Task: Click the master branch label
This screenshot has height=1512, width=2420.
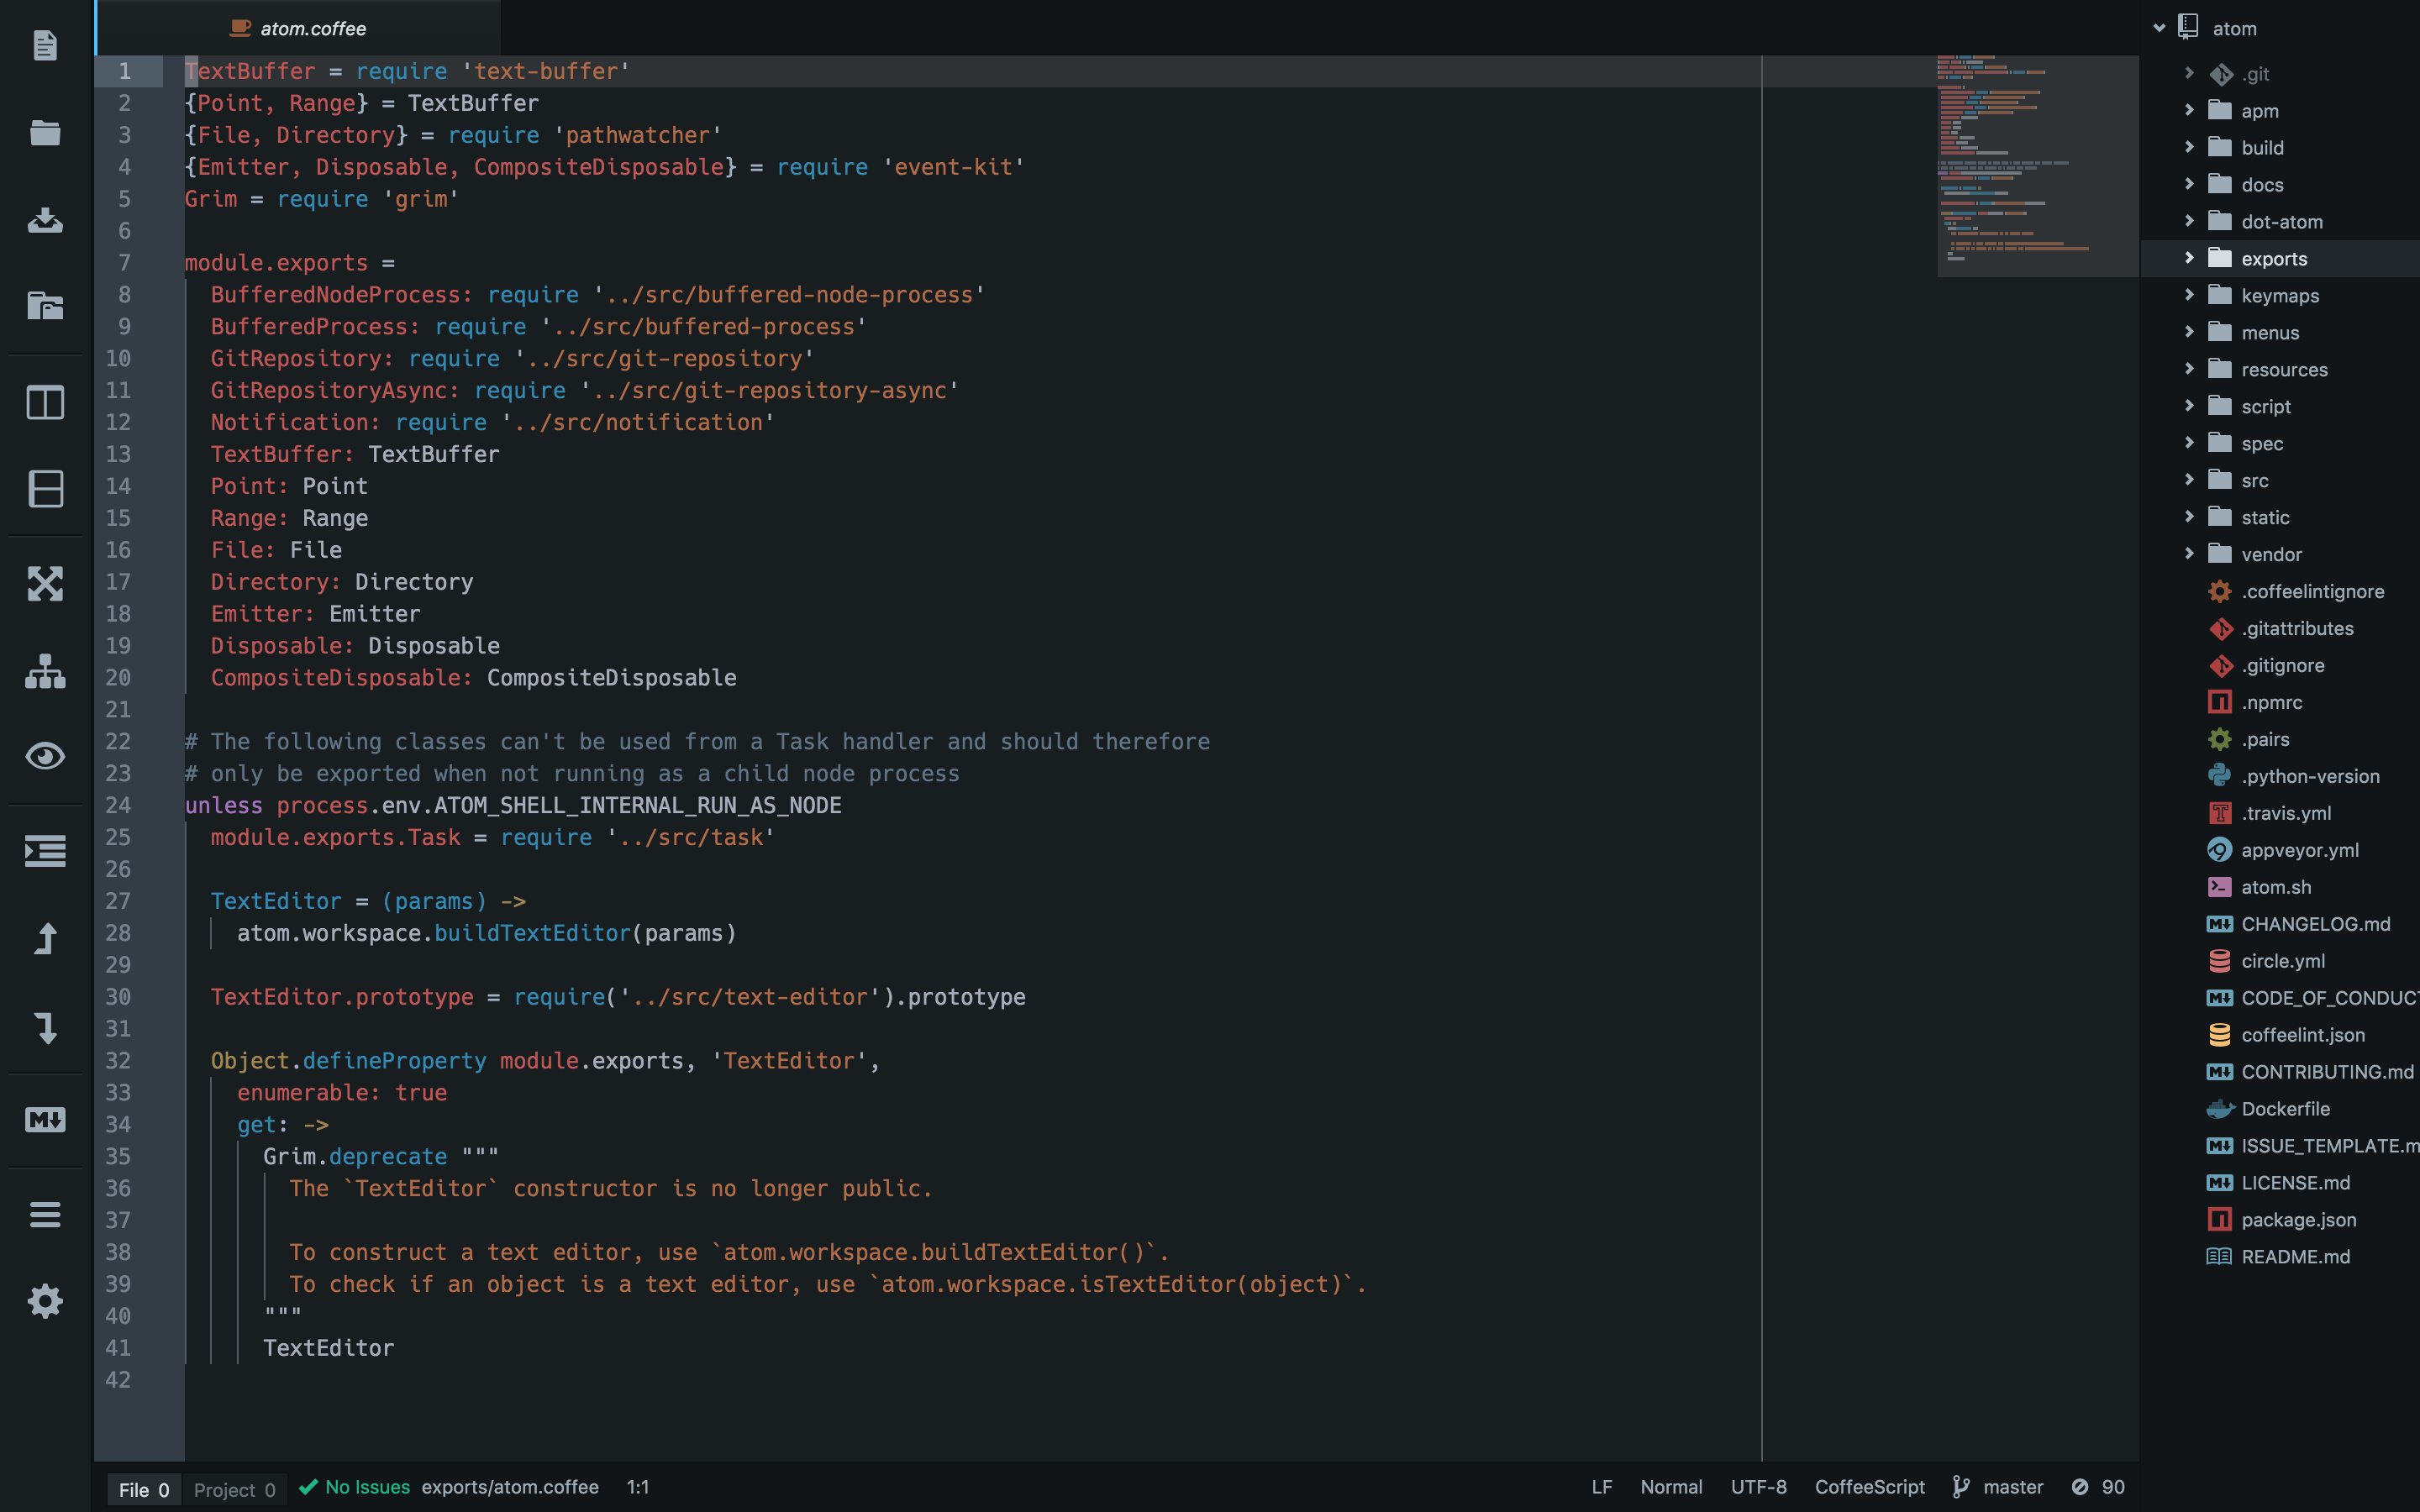Action: 2011,1486
